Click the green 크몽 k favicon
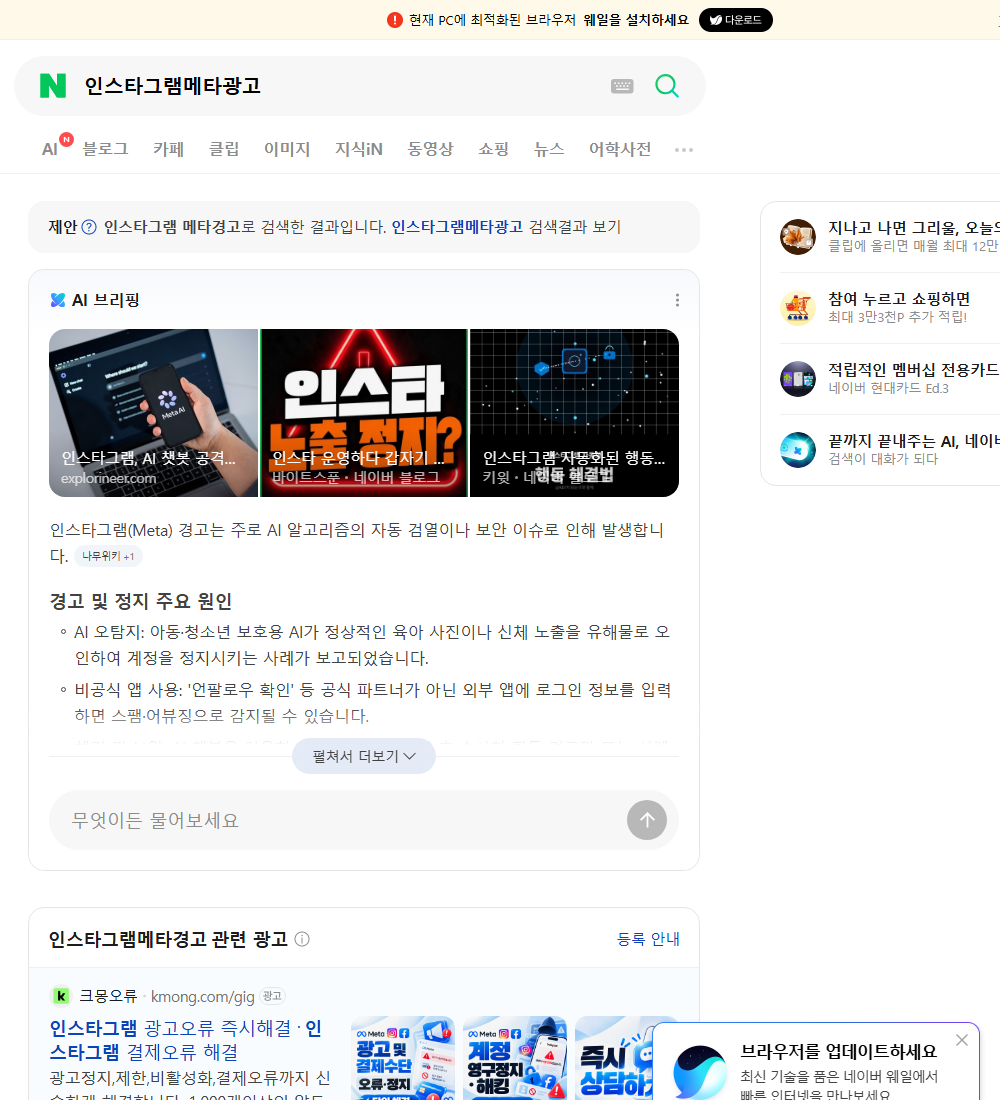Image resolution: width=1000 pixels, height=1100 pixels. tap(61, 996)
